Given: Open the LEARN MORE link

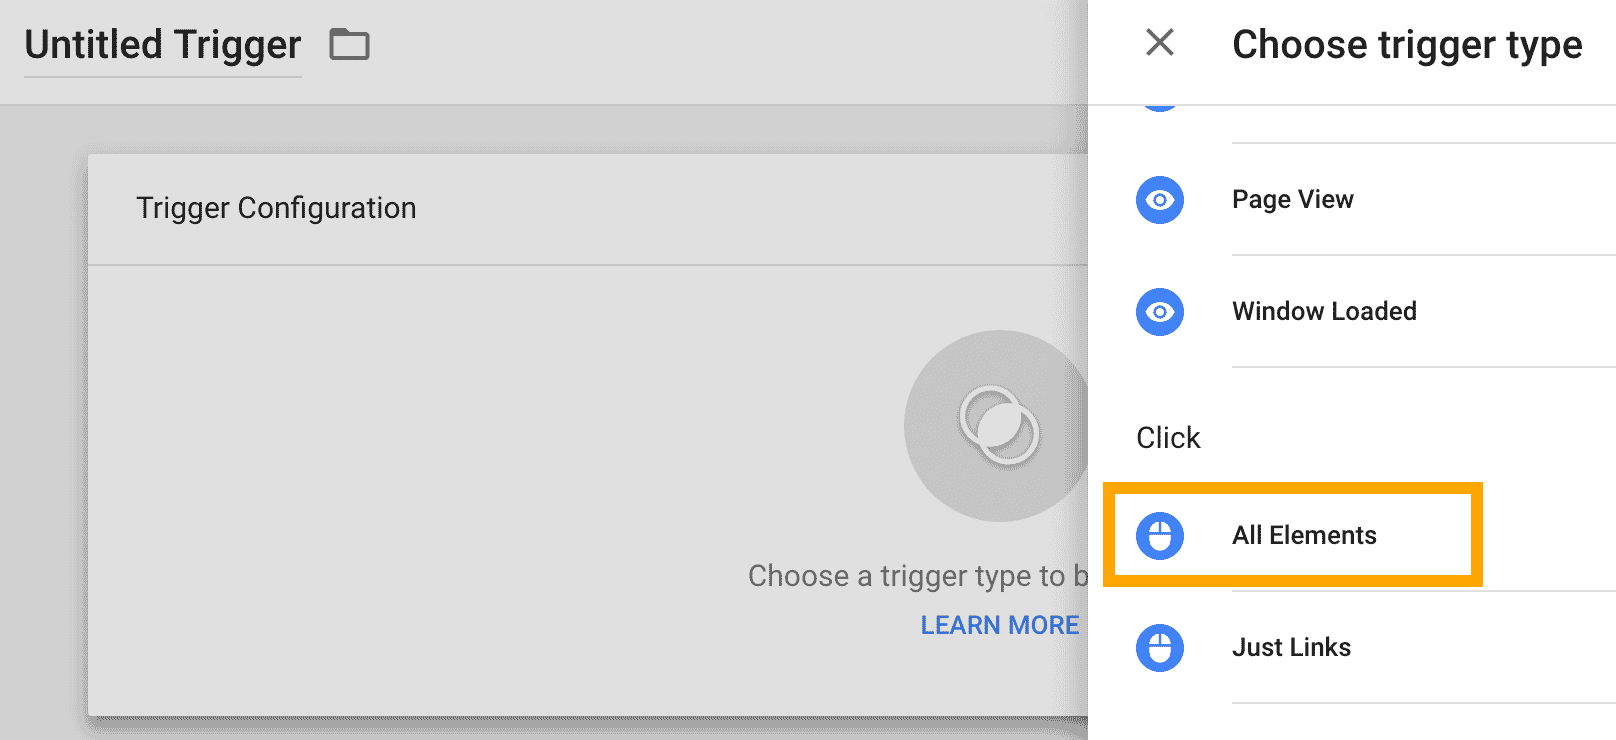Looking at the screenshot, I should 999,625.
